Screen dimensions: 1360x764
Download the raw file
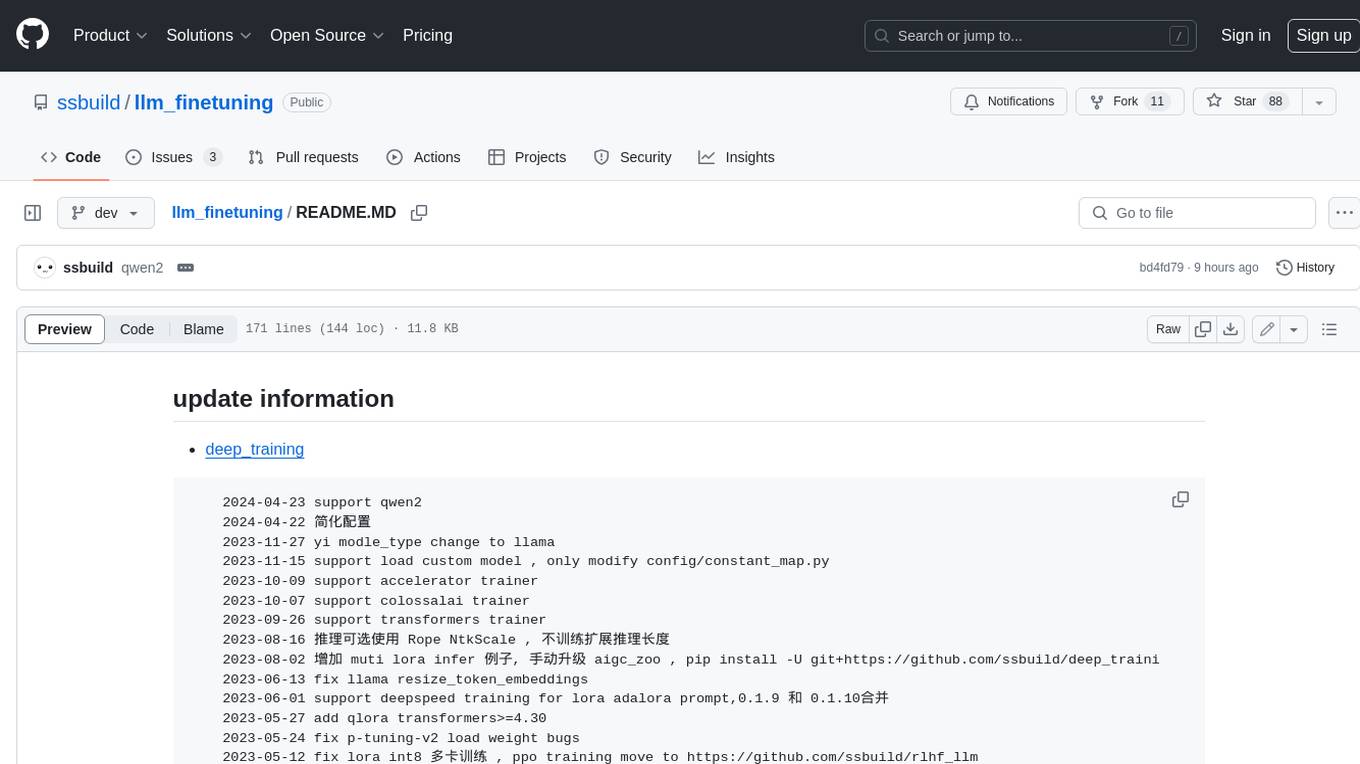click(x=1231, y=329)
